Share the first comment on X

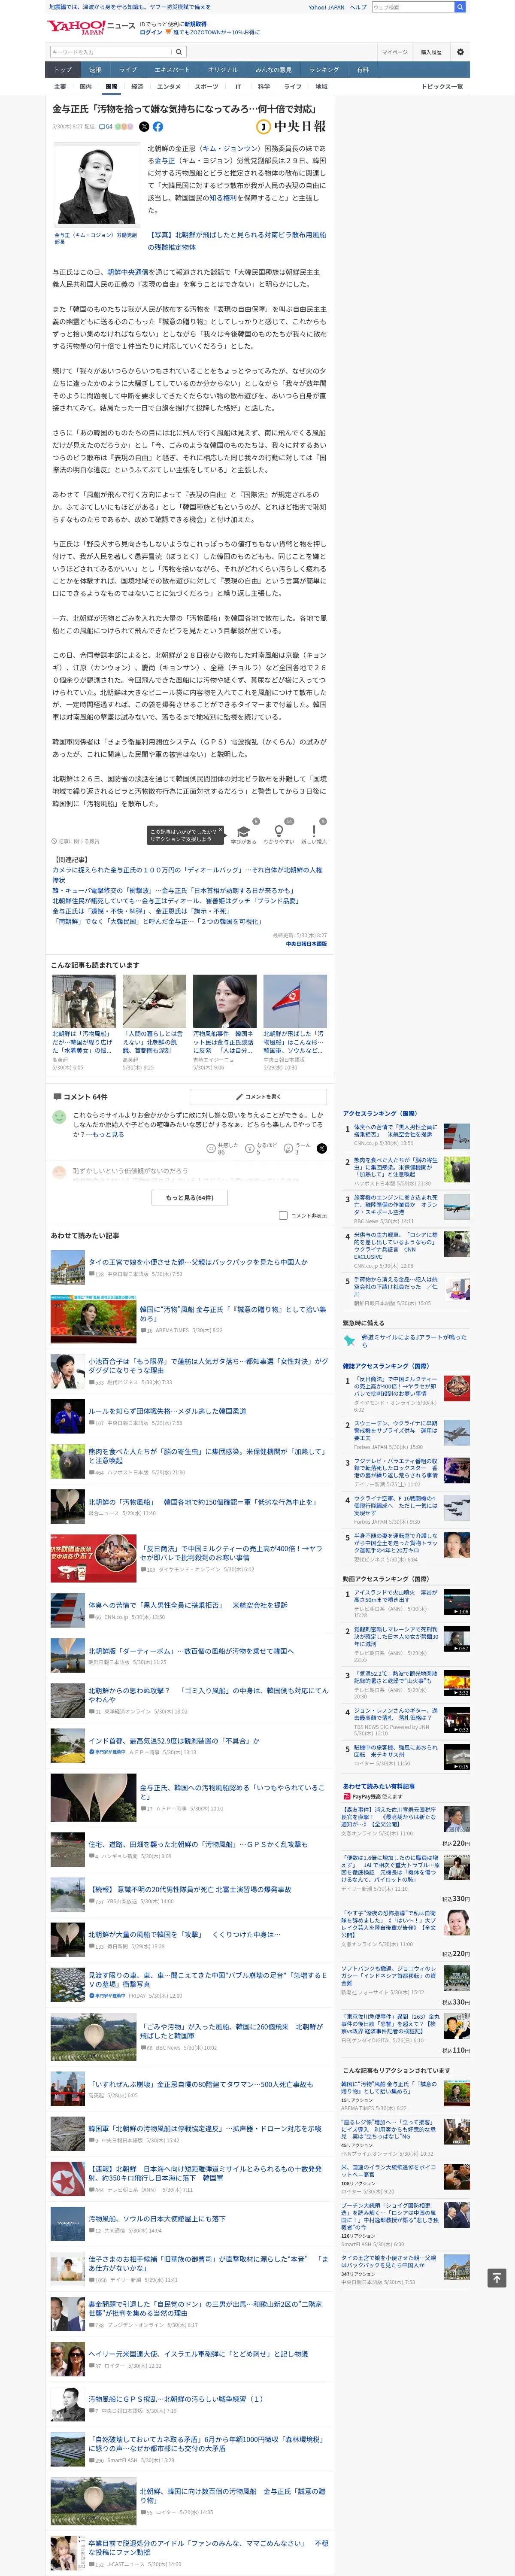[321, 1148]
